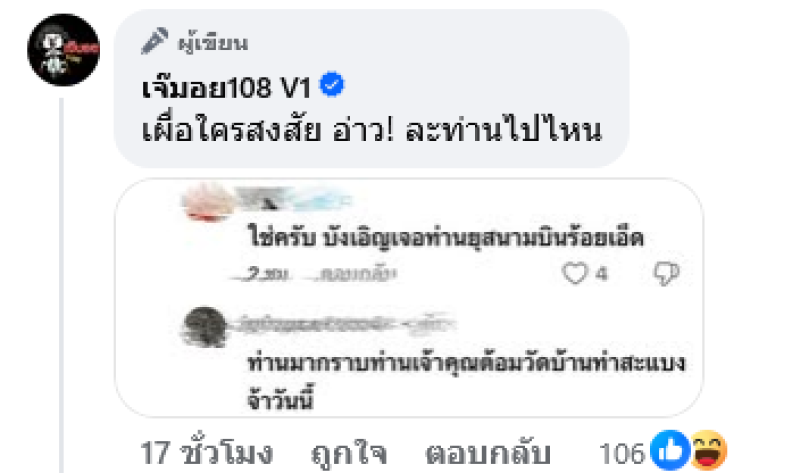The image size is (800, 473).
Task: Click the dark blurred avatar of second commenter
Action: click(204, 327)
